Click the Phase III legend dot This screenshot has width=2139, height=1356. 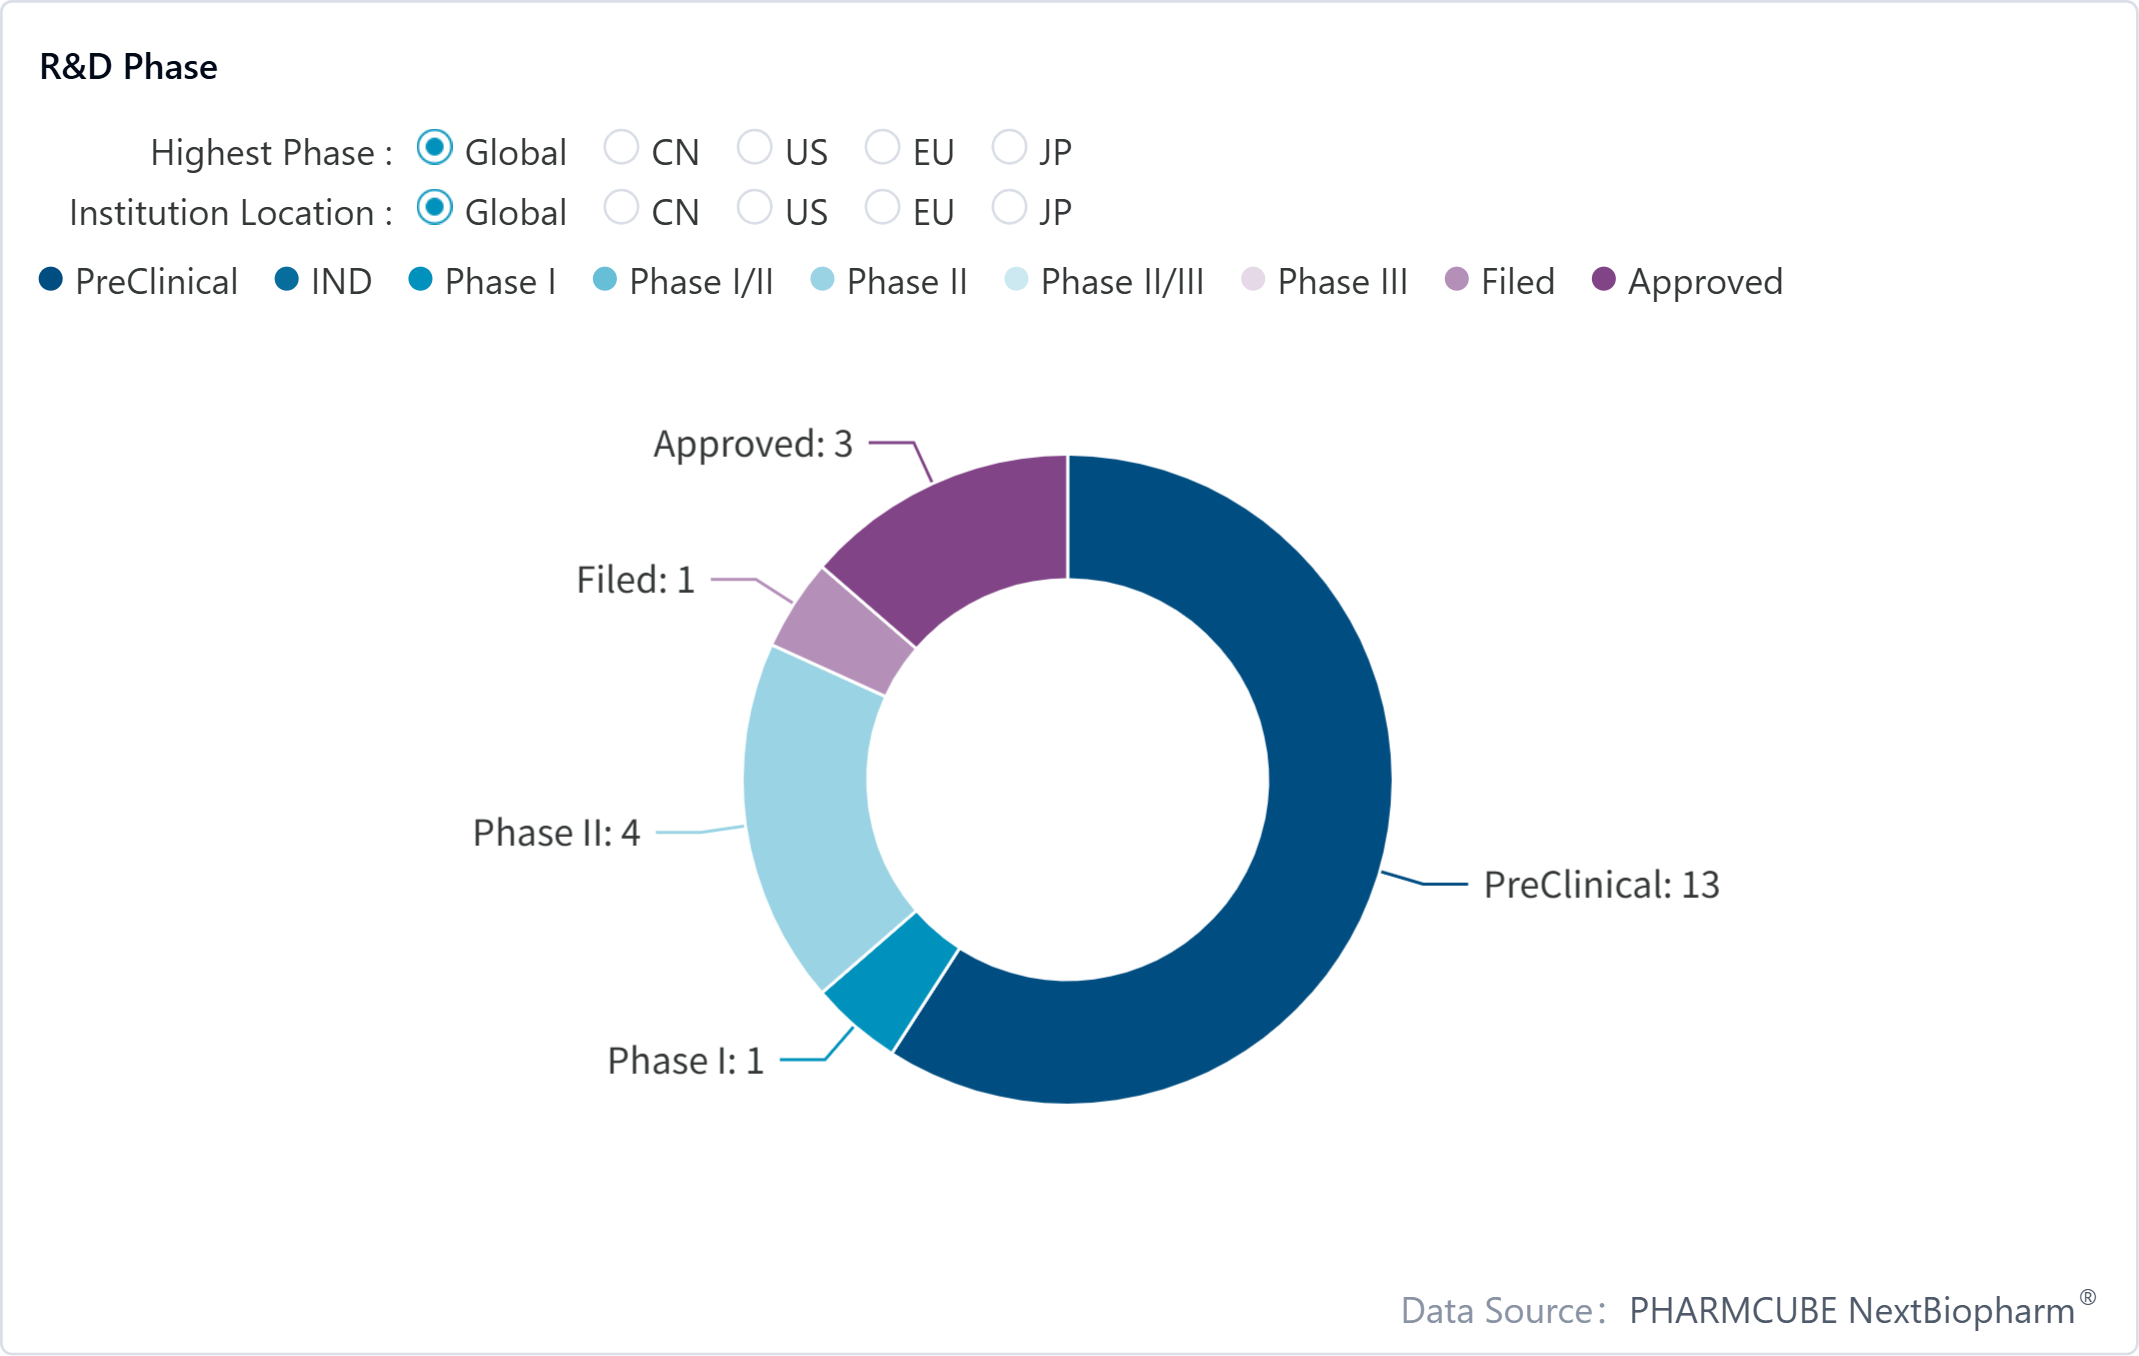[1253, 280]
